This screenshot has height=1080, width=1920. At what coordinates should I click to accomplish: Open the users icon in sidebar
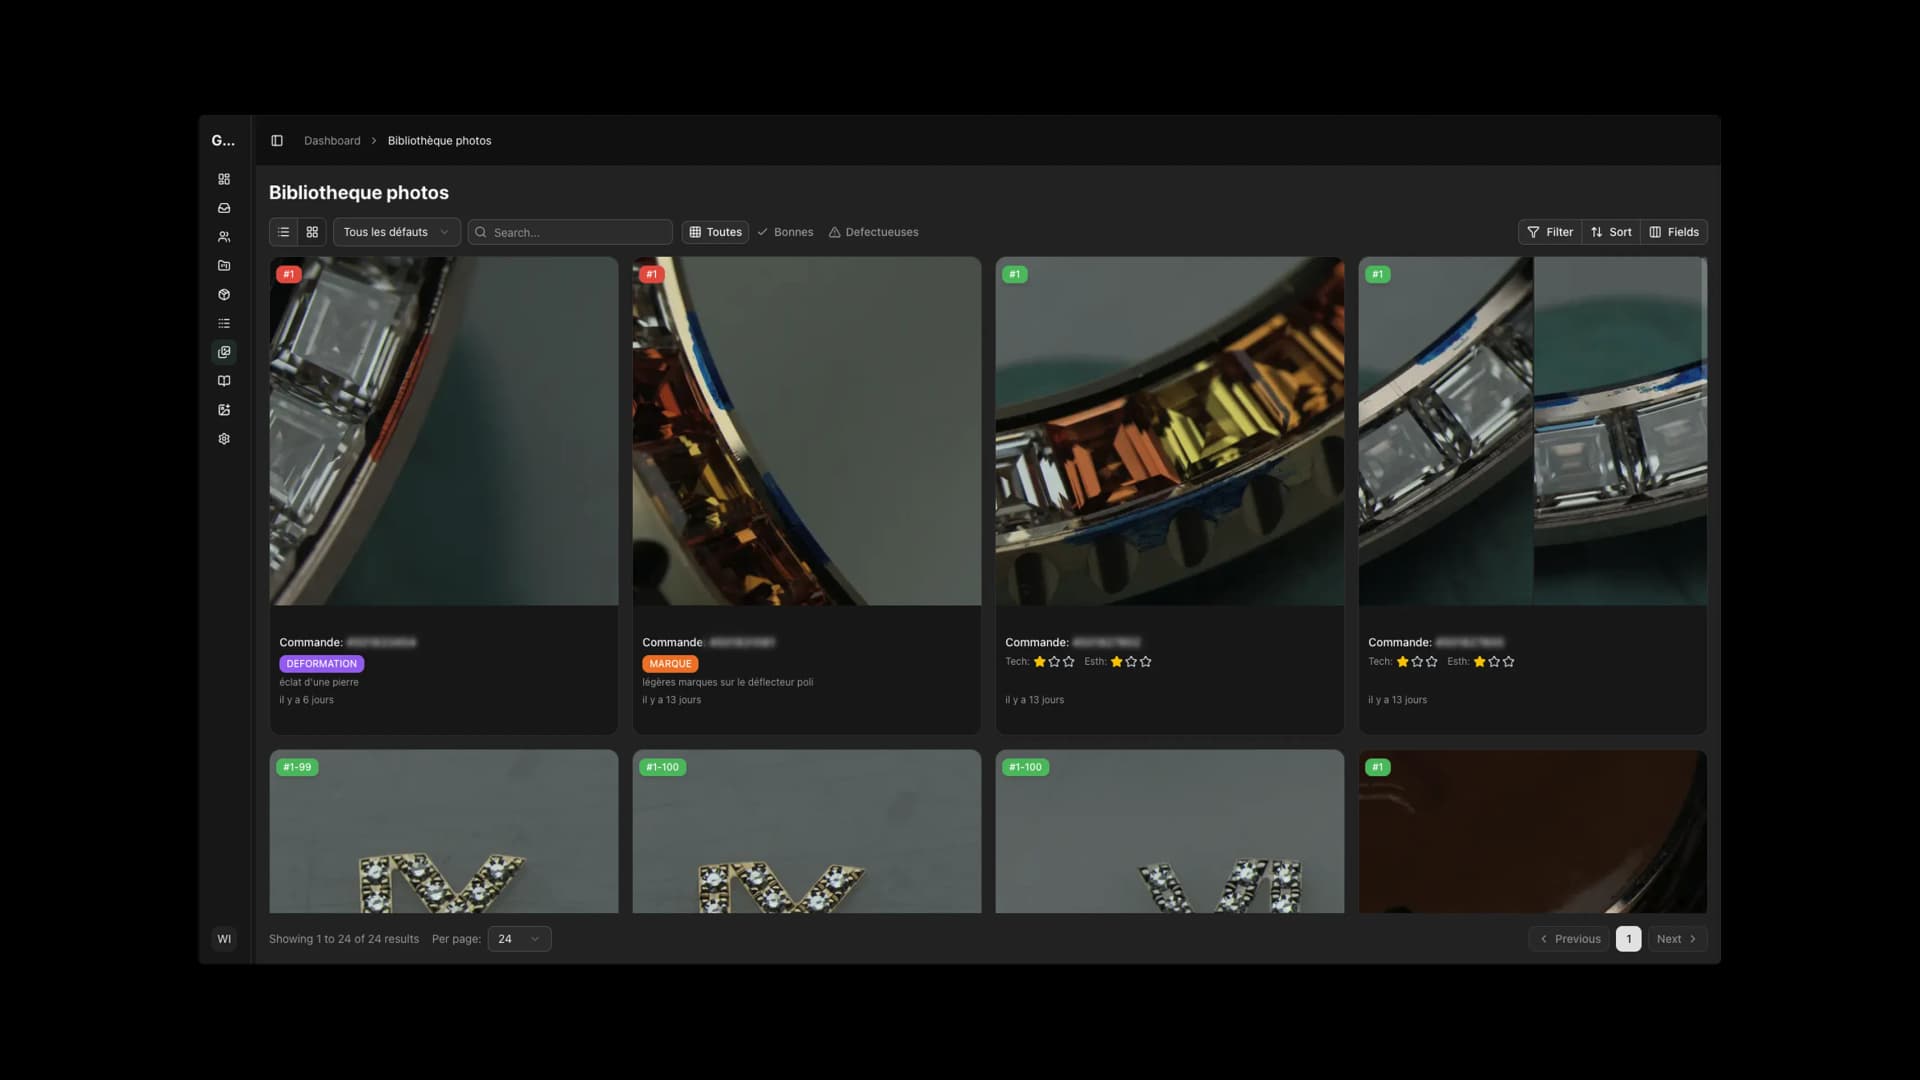[x=224, y=237]
